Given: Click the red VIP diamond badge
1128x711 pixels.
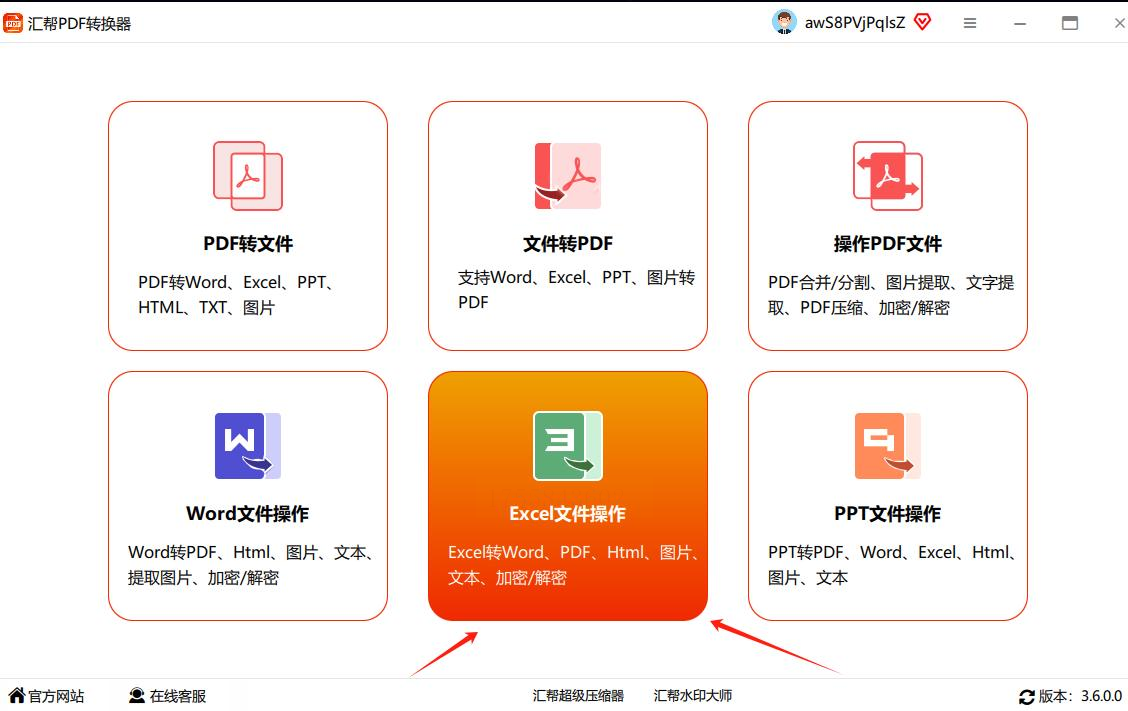Looking at the screenshot, I should 922,22.
